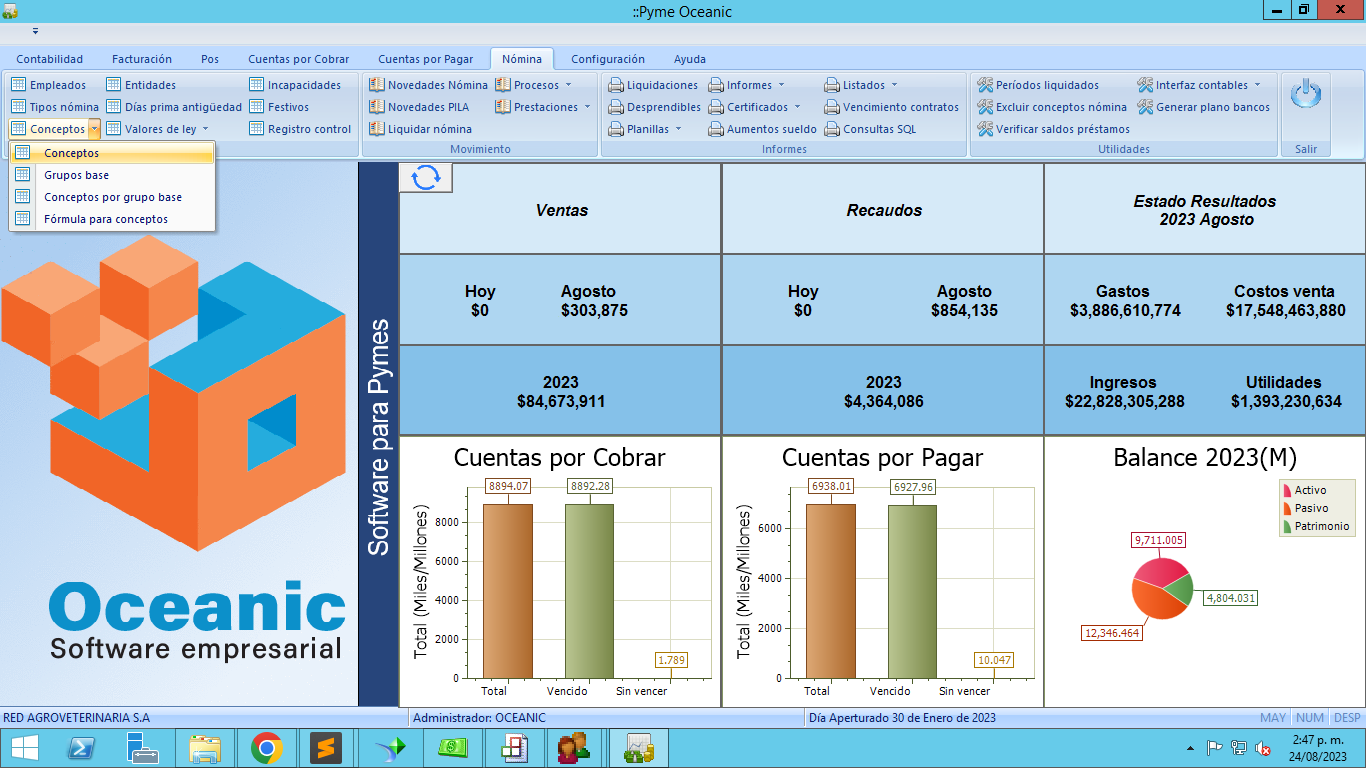Open Chrome from the taskbar
Viewport: 1366px width, 768px height.
266,747
